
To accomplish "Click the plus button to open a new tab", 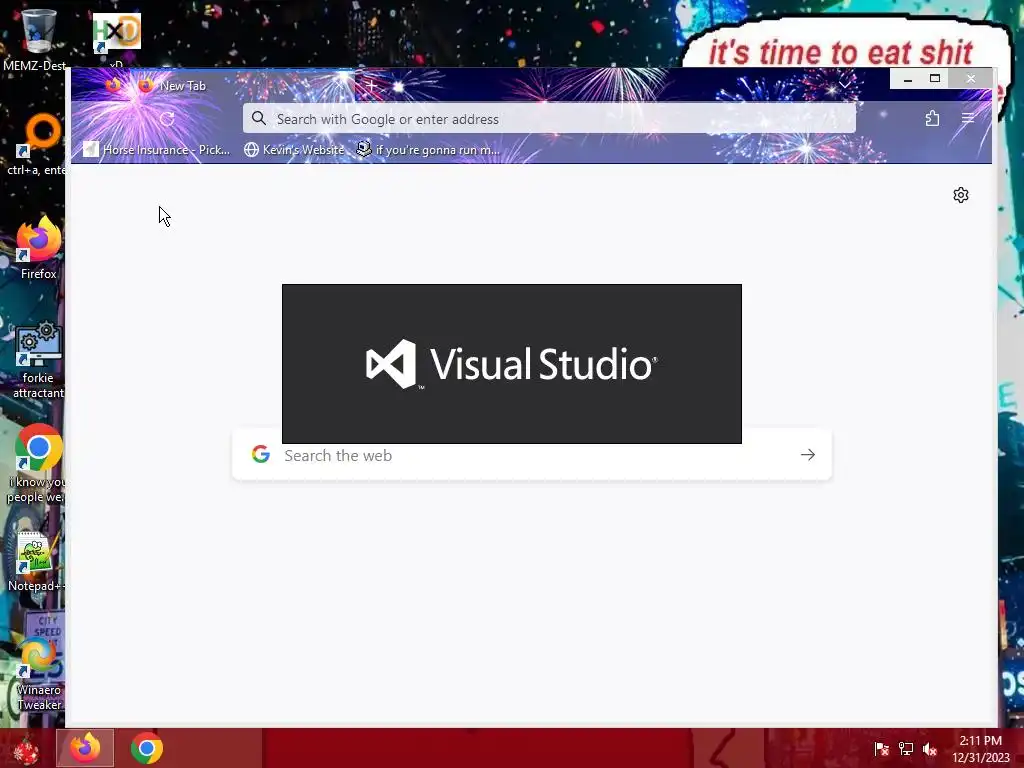I will pos(372,86).
